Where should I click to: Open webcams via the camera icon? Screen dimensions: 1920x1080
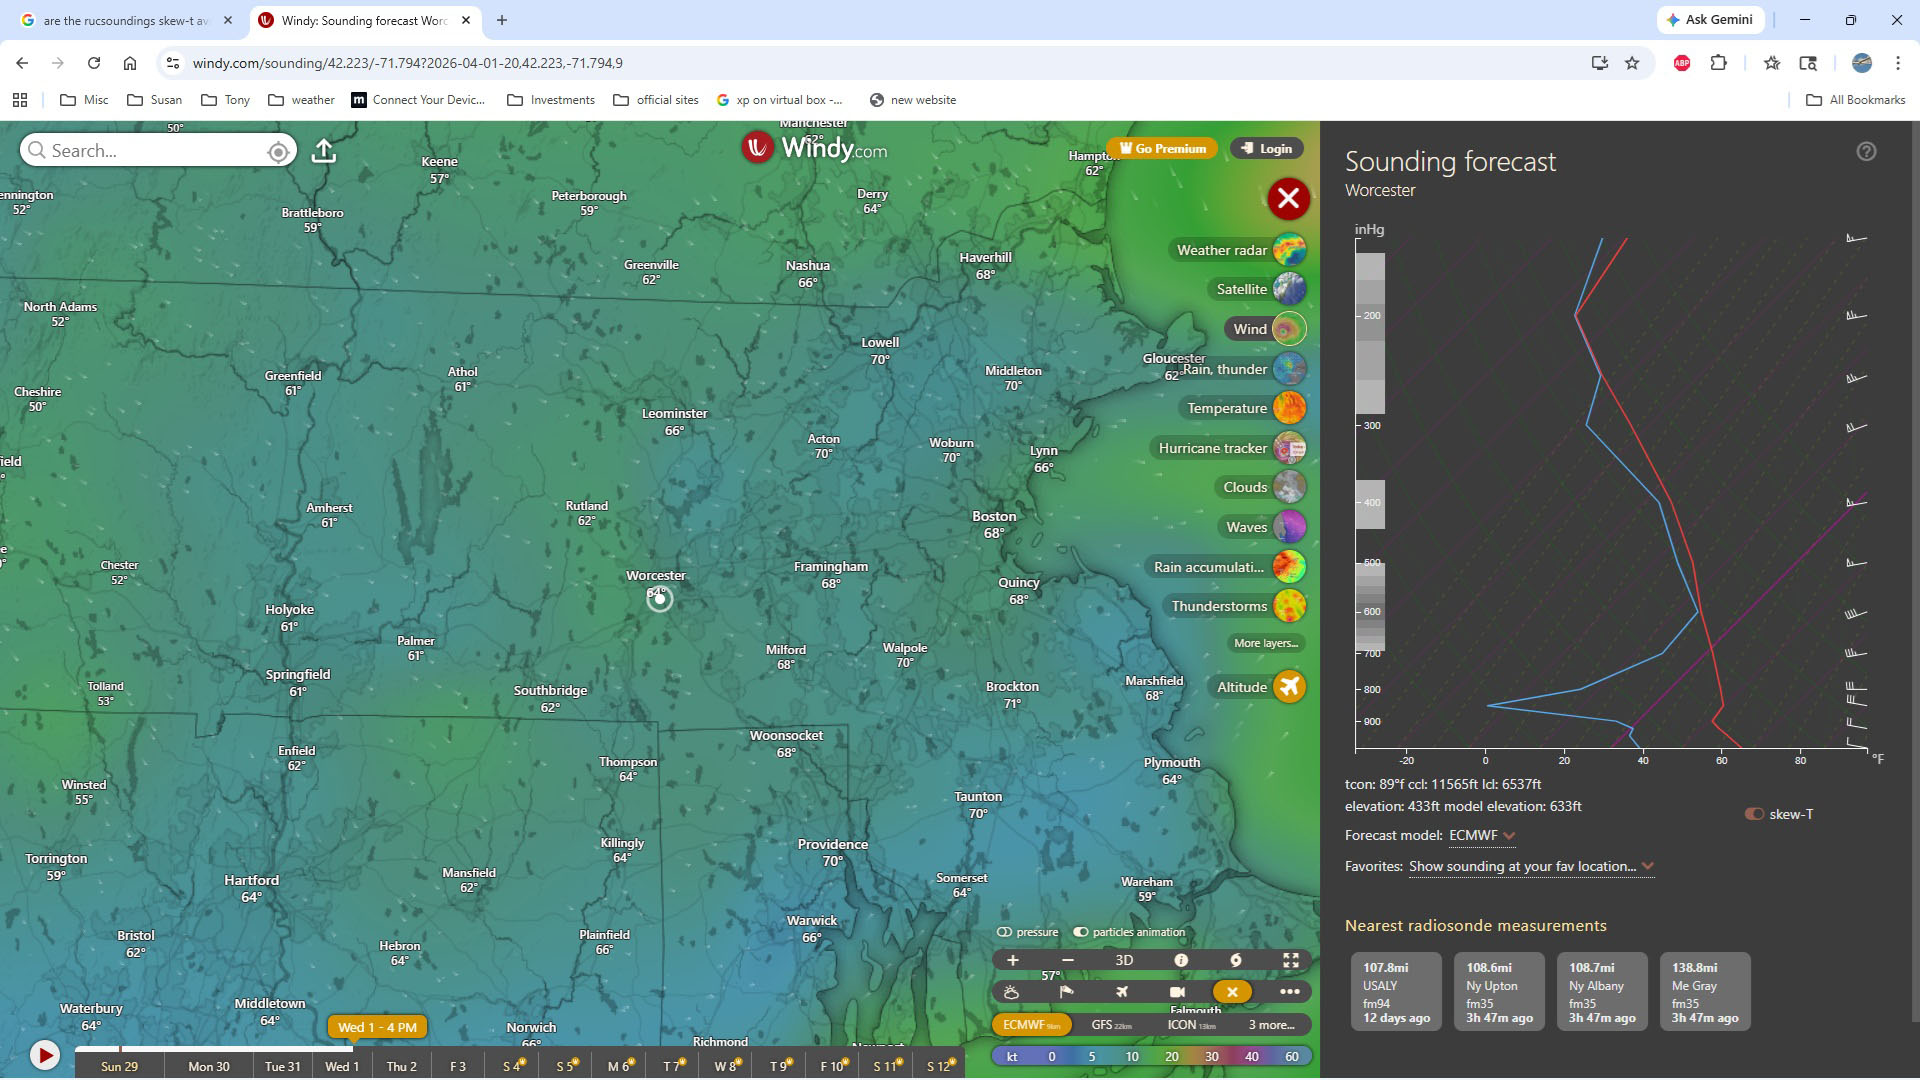(1177, 992)
